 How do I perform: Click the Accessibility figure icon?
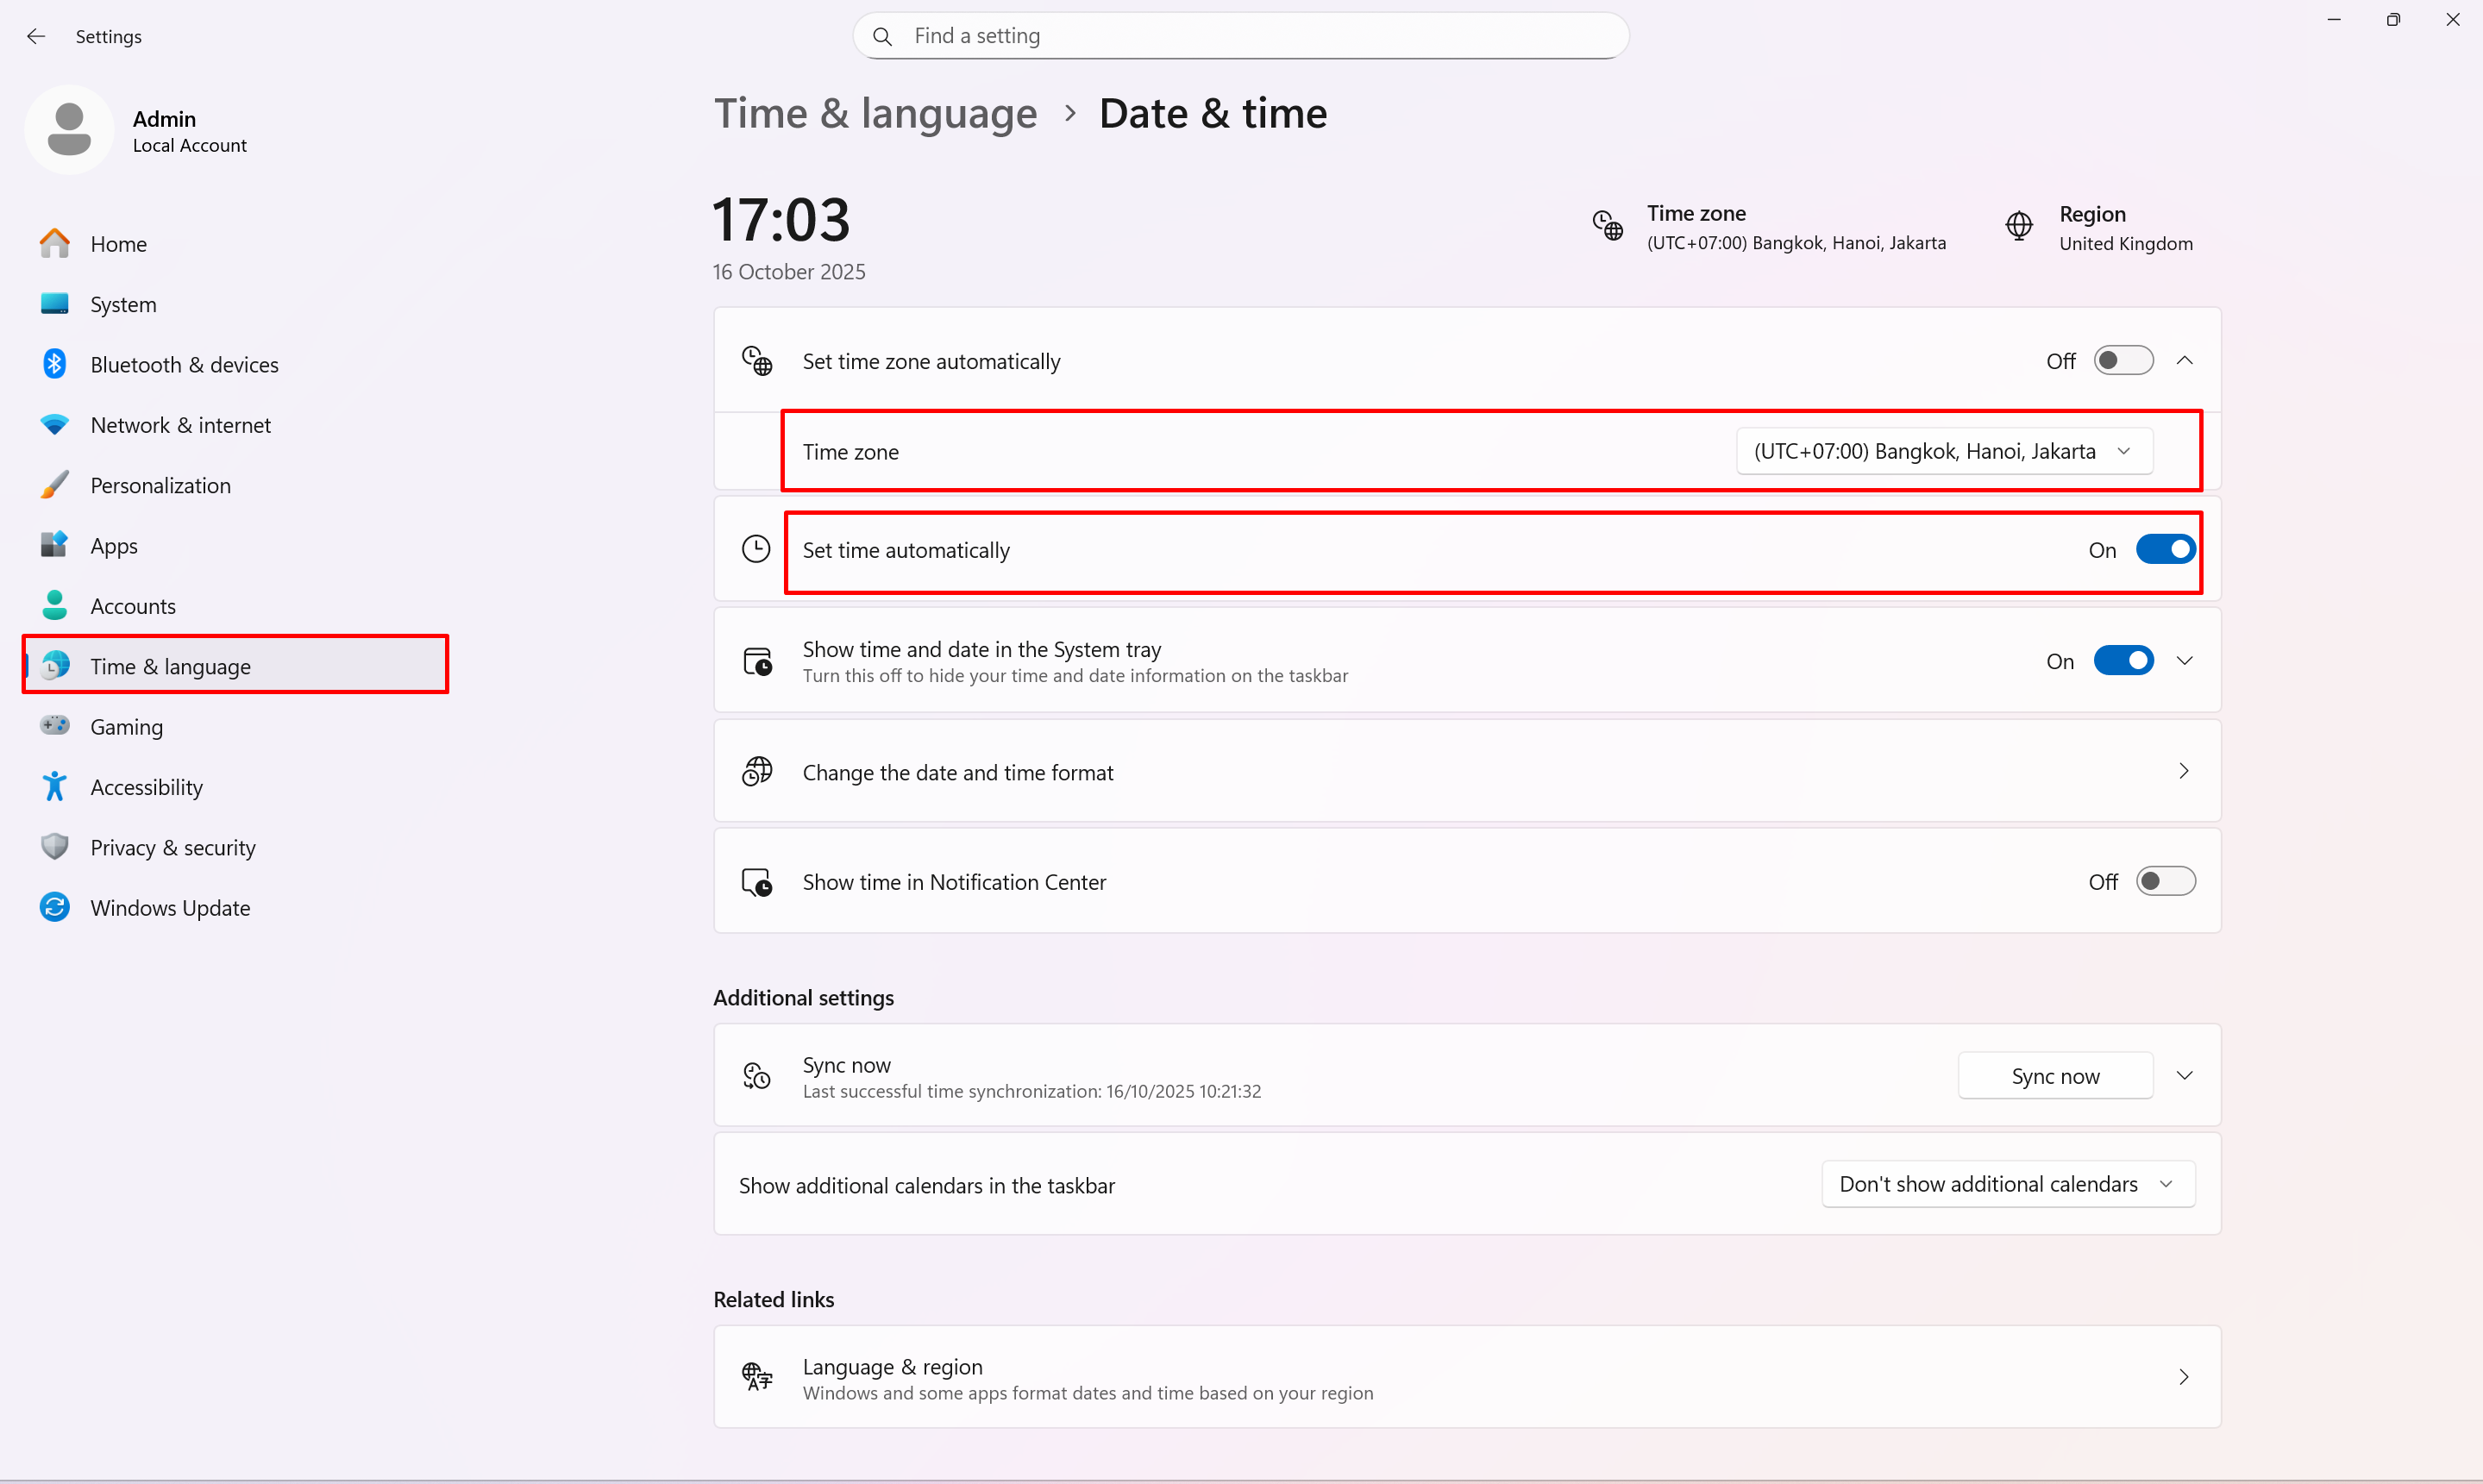pos(55,787)
